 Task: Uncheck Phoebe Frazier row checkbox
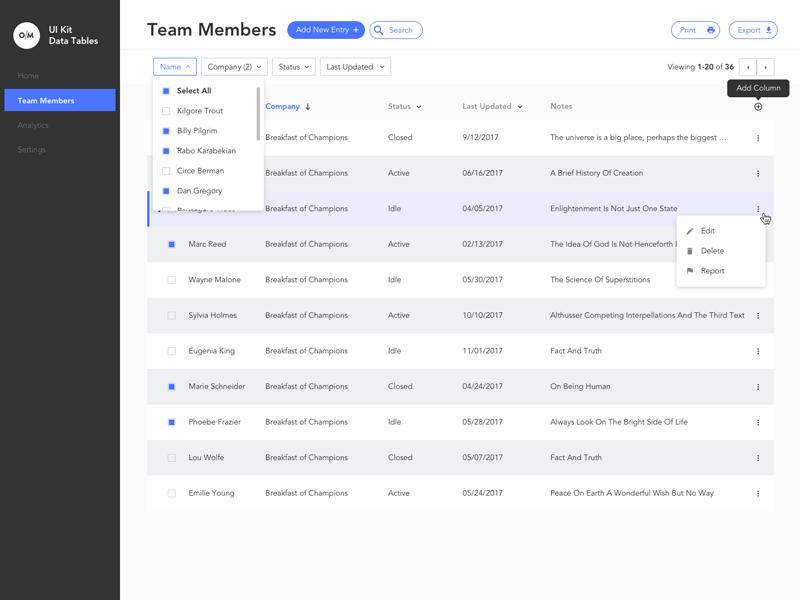(172, 422)
